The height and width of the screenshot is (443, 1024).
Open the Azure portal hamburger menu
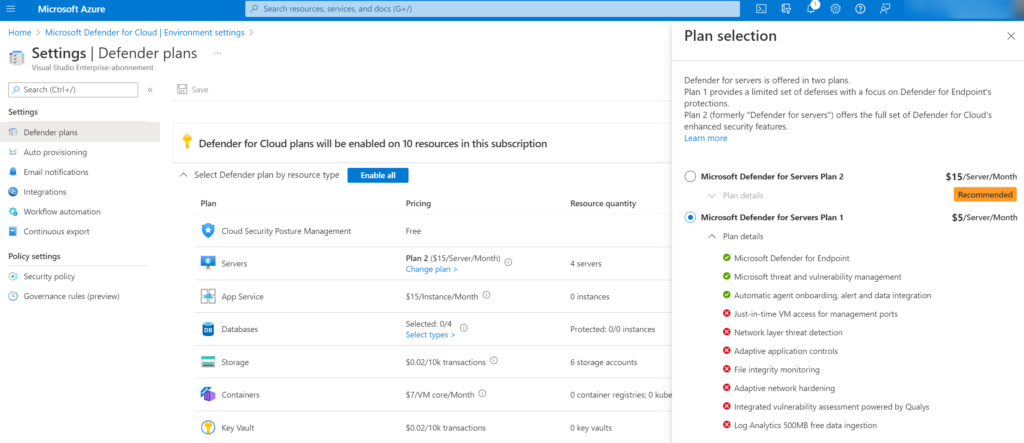click(10, 9)
